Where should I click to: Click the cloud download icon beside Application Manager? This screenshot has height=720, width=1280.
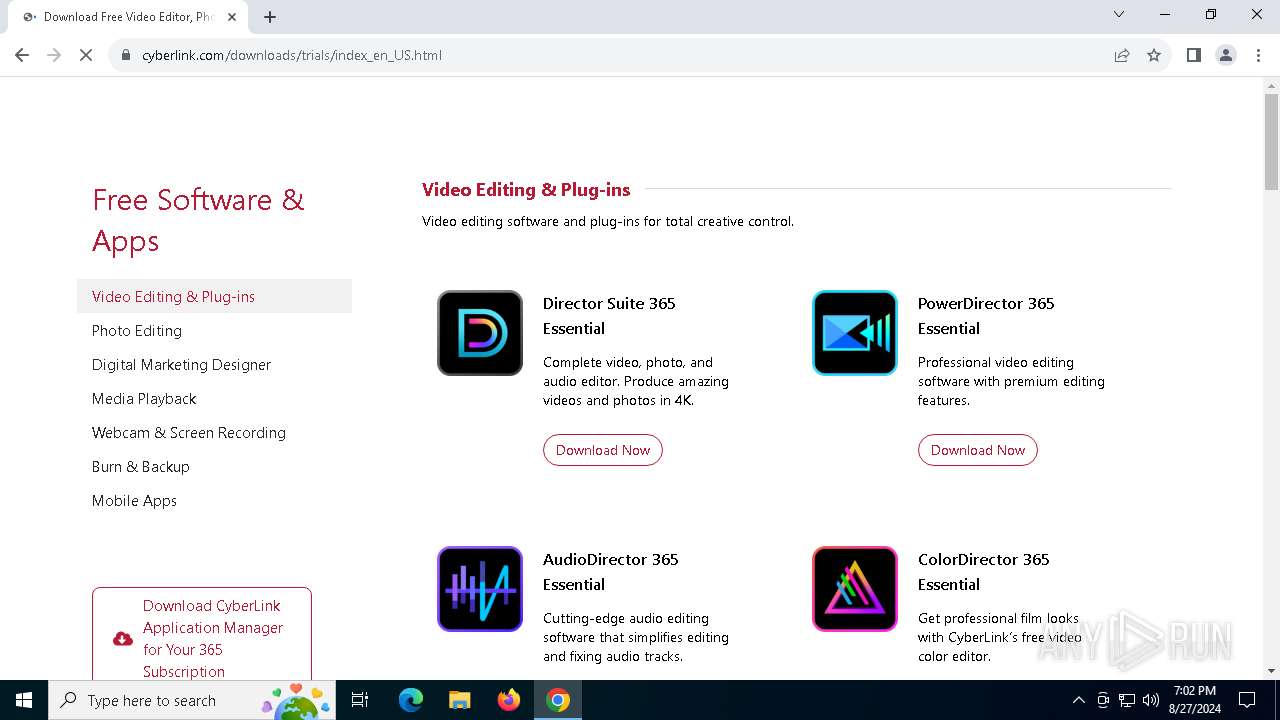tap(123, 639)
